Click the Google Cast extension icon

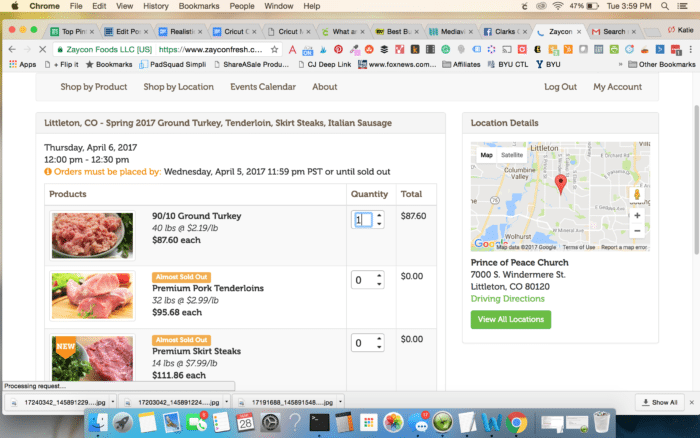coord(507,49)
